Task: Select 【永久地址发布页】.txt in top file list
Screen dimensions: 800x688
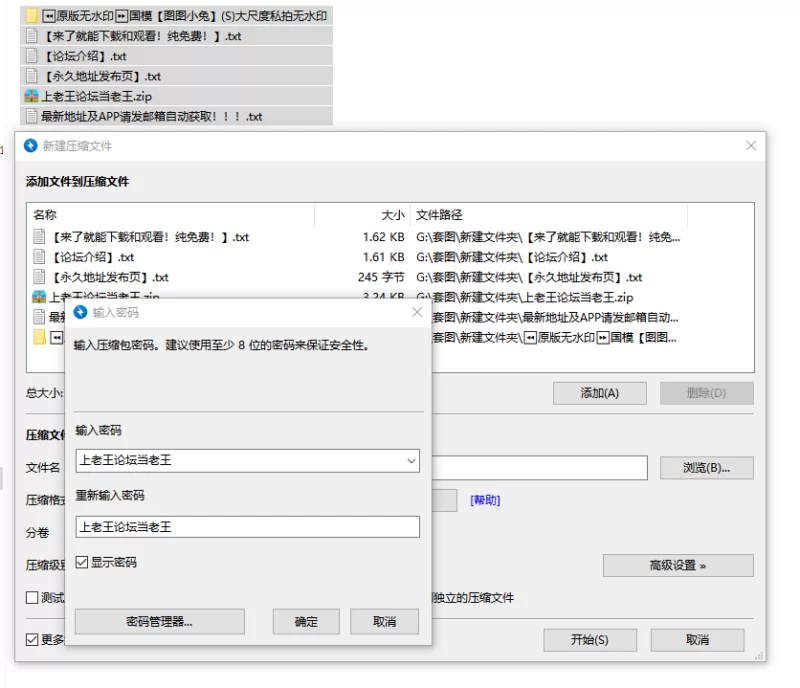Action: pyautogui.click(x=177, y=76)
